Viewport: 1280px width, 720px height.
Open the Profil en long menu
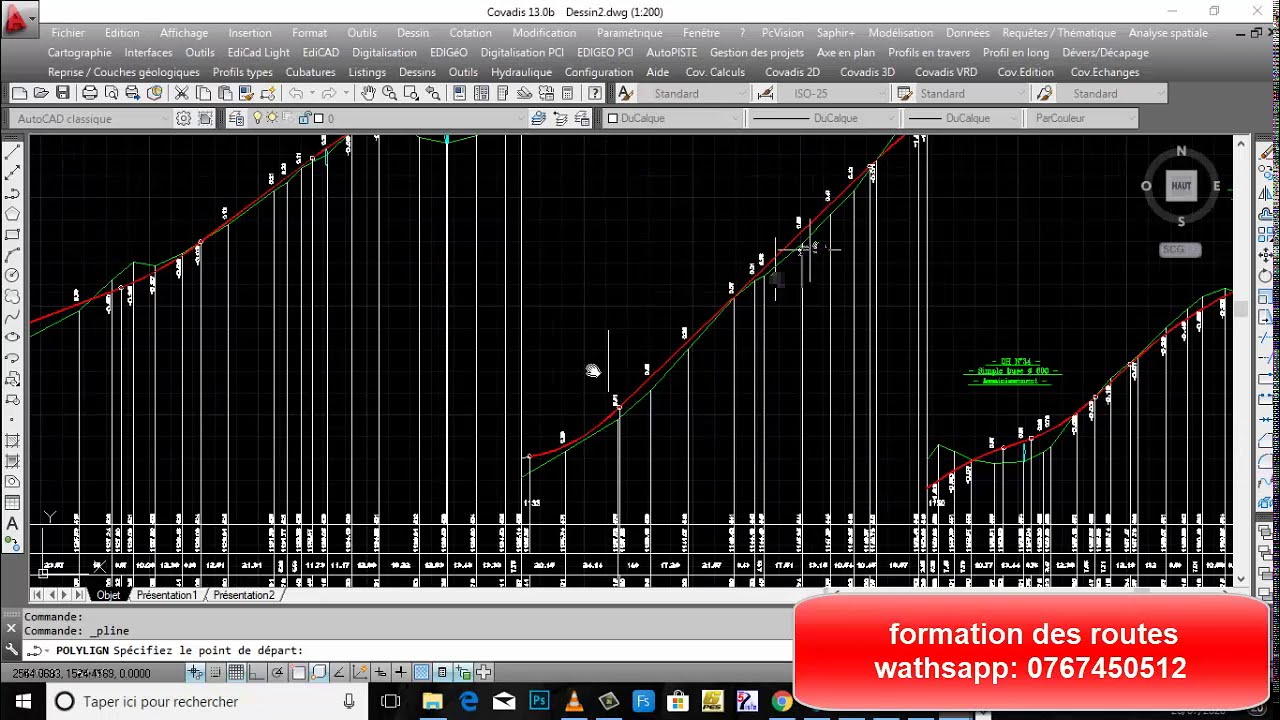tap(1016, 52)
